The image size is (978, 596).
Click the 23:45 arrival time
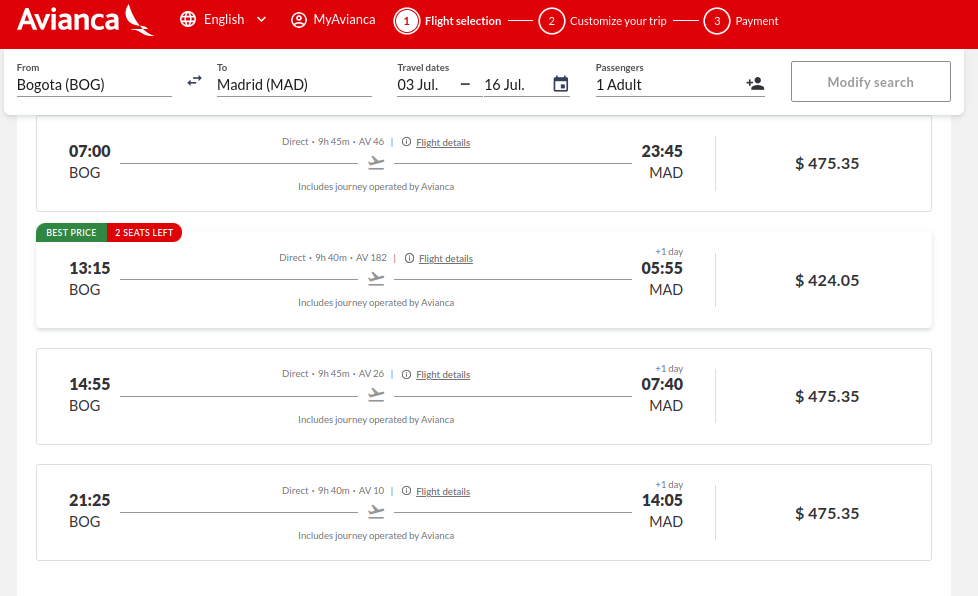click(662, 151)
